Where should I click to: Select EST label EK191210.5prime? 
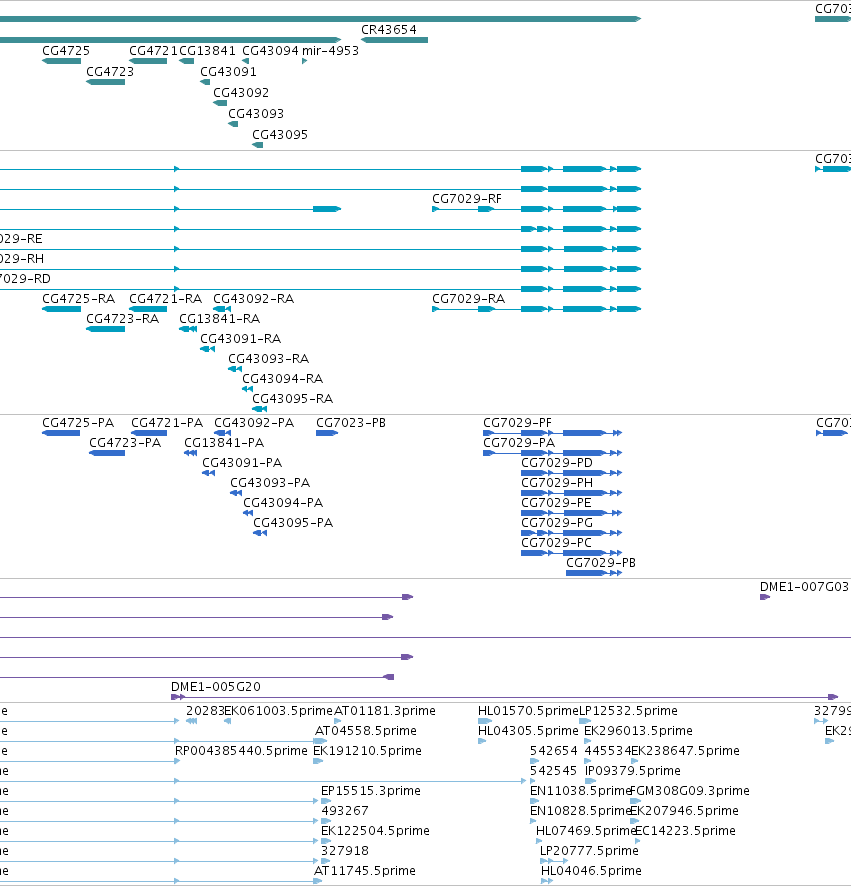click(x=367, y=750)
